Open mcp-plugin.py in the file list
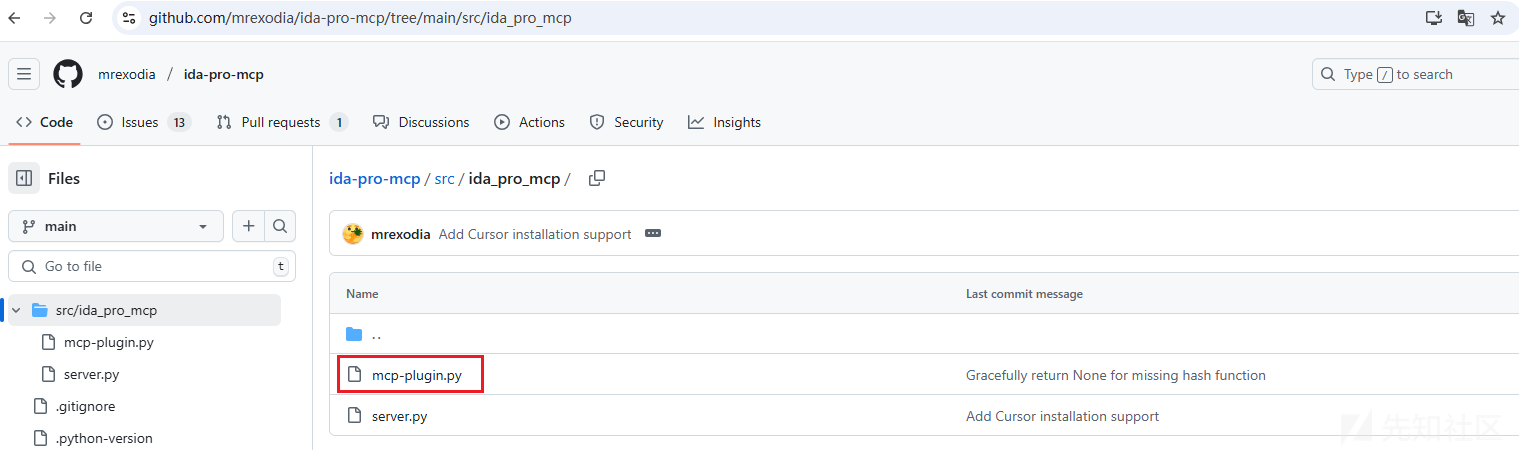 point(417,375)
